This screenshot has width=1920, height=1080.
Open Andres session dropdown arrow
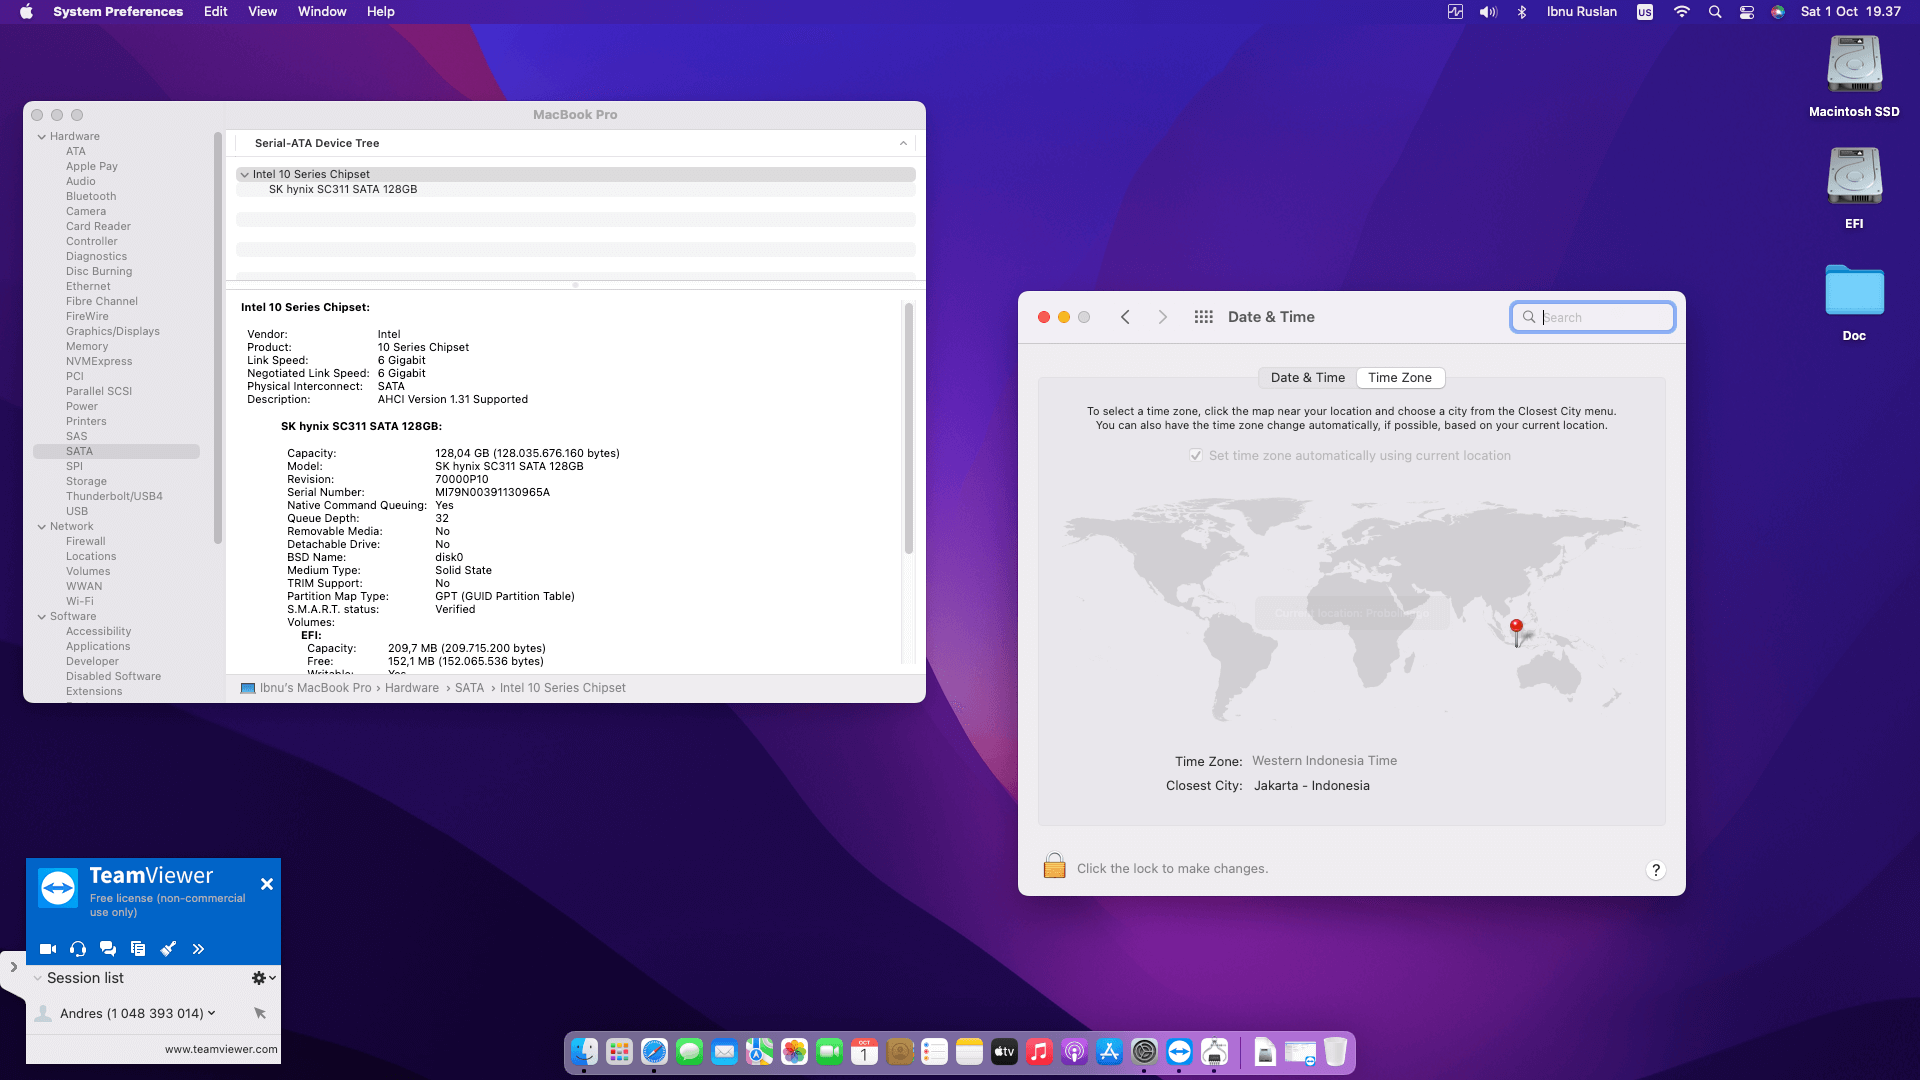[212, 1013]
